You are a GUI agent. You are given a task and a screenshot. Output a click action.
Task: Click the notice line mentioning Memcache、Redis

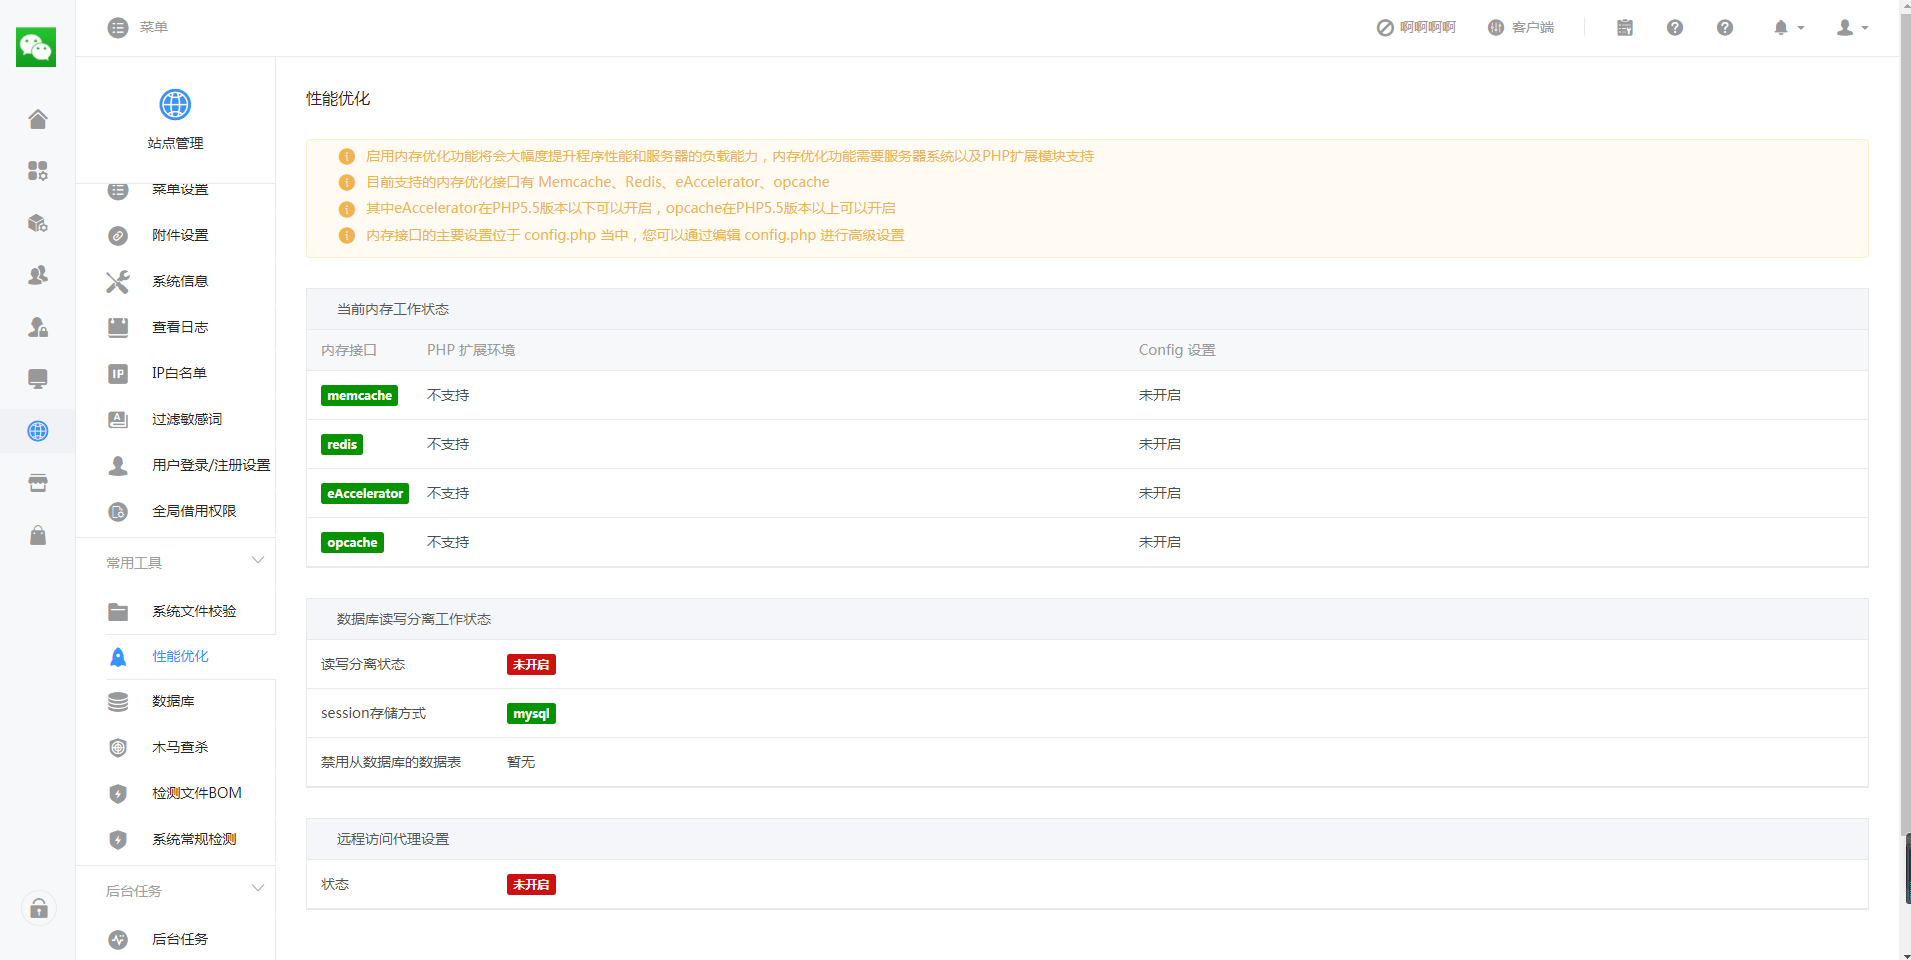pyautogui.click(x=598, y=182)
